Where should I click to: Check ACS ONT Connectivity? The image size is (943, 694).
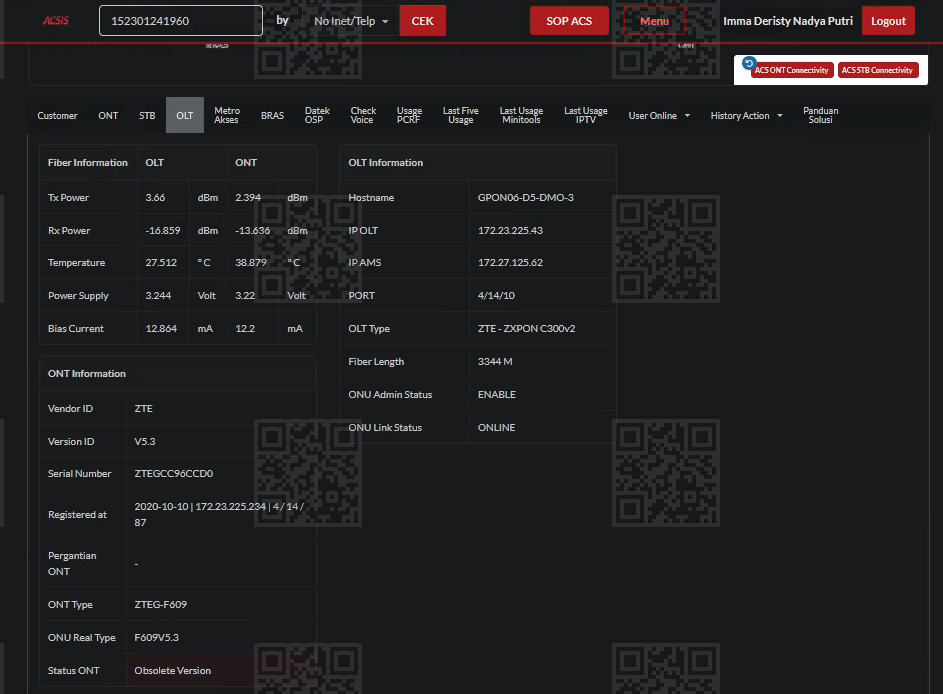tap(792, 71)
